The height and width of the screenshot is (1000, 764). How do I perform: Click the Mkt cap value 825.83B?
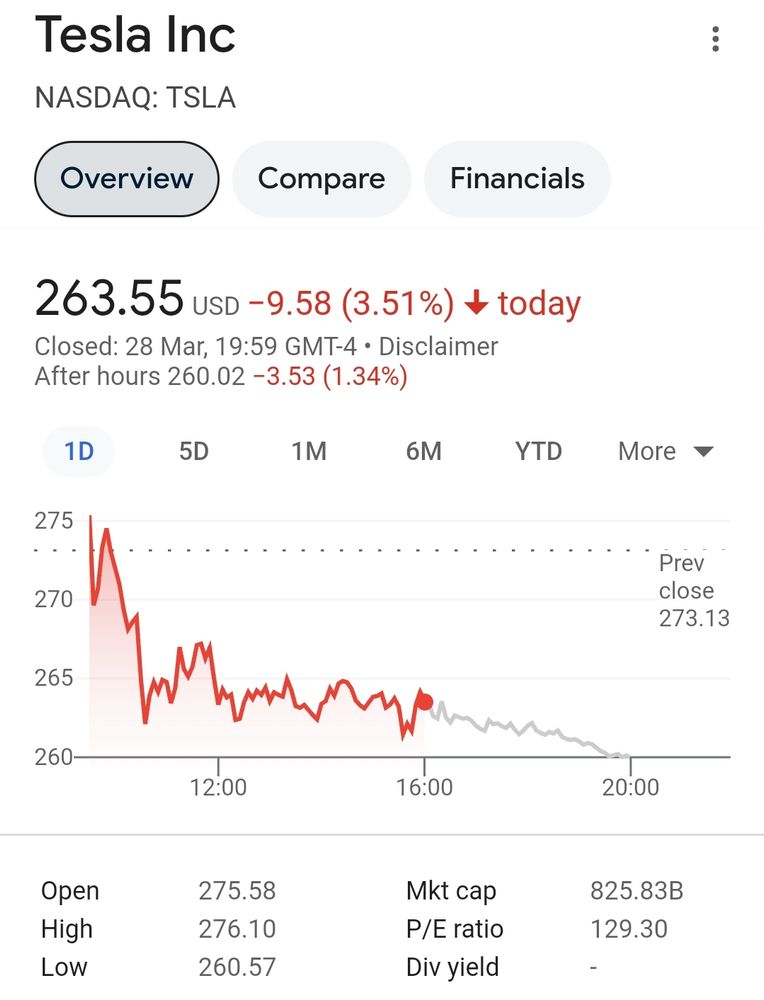636,890
